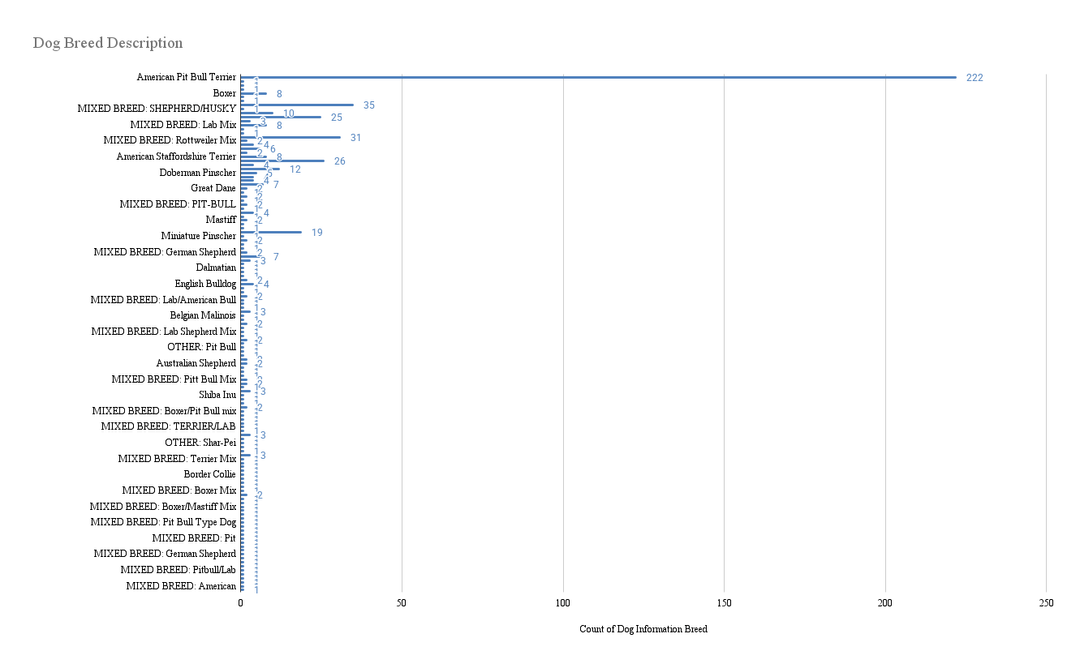Click the Shiba Inu axis label
The width and height of the screenshot is (1080, 668).
(217, 395)
